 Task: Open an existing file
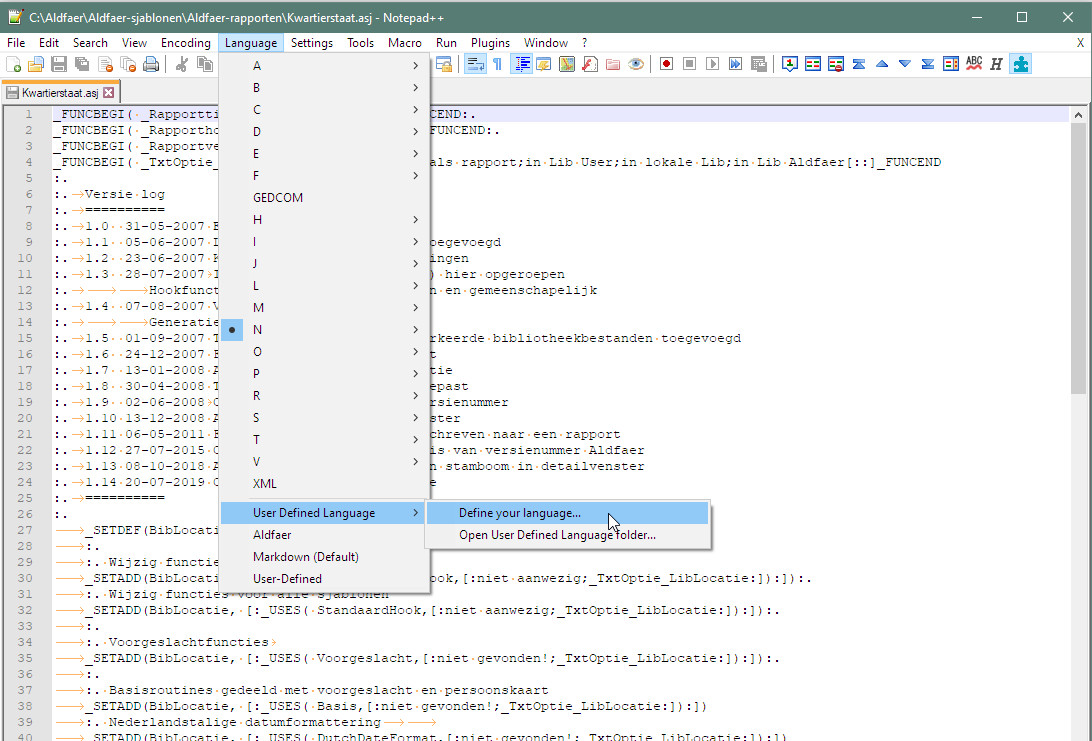click(x=35, y=63)
